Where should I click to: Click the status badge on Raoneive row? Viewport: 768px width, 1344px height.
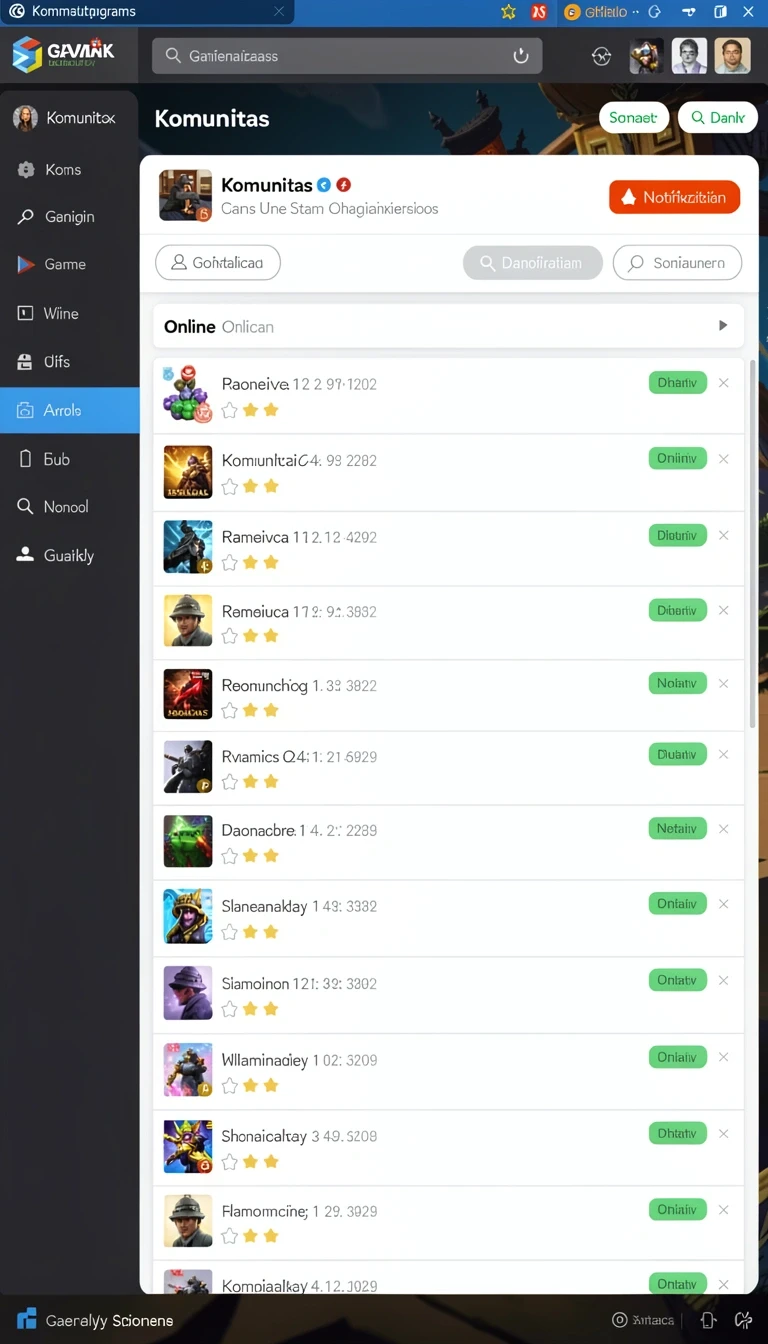(677, 383)
